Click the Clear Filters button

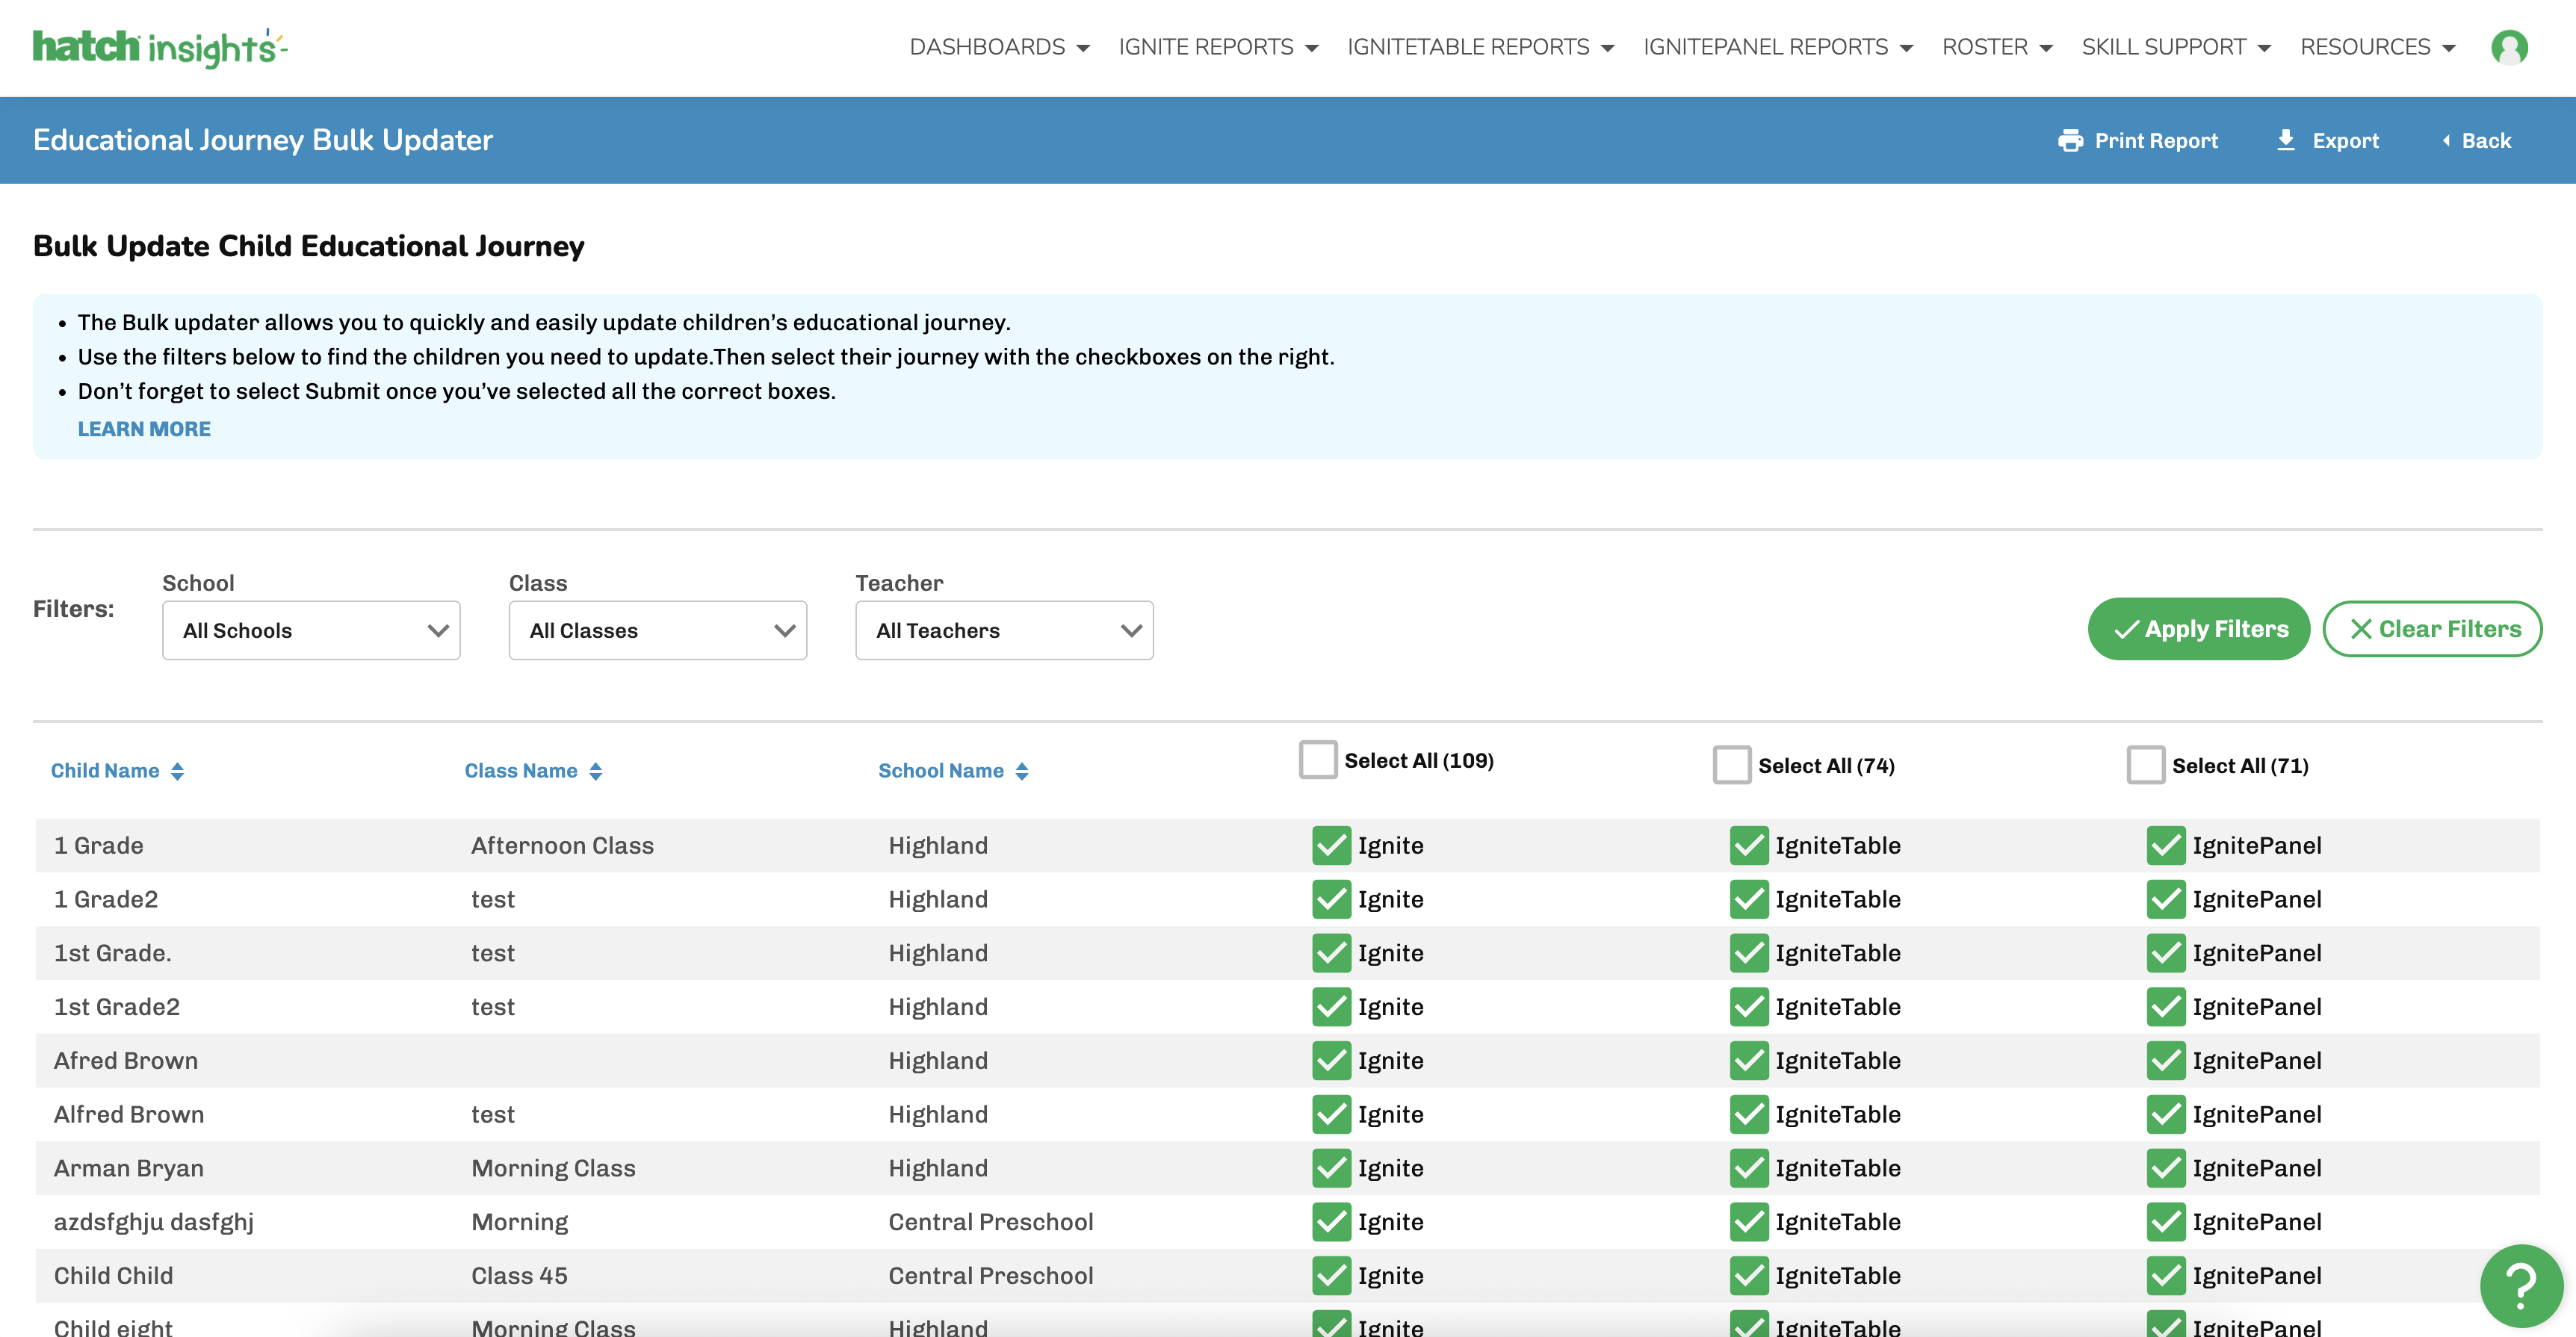pyautogui.click(x=2432, y=629)
